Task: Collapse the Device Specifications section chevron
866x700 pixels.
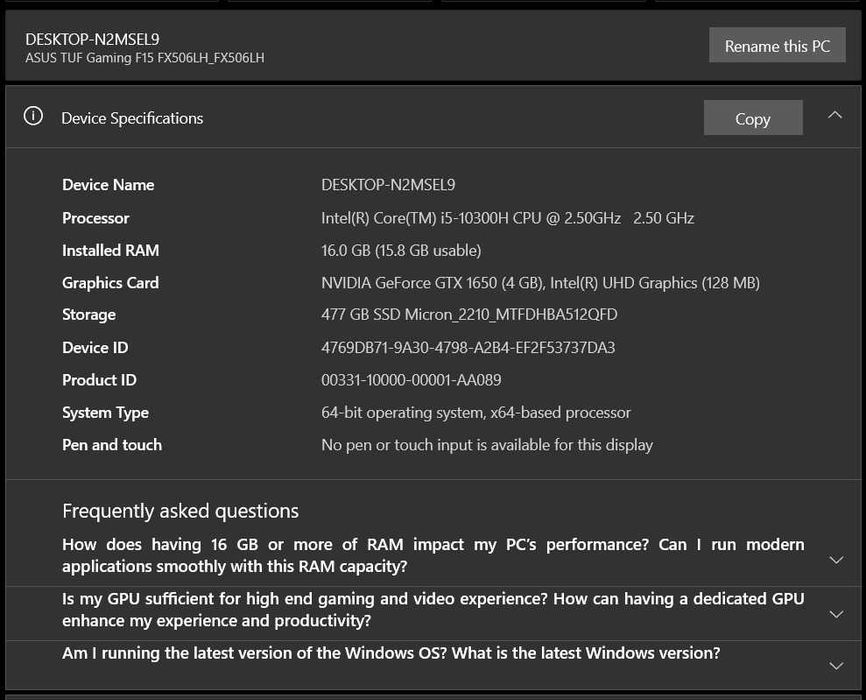Action: coord(835,115)
